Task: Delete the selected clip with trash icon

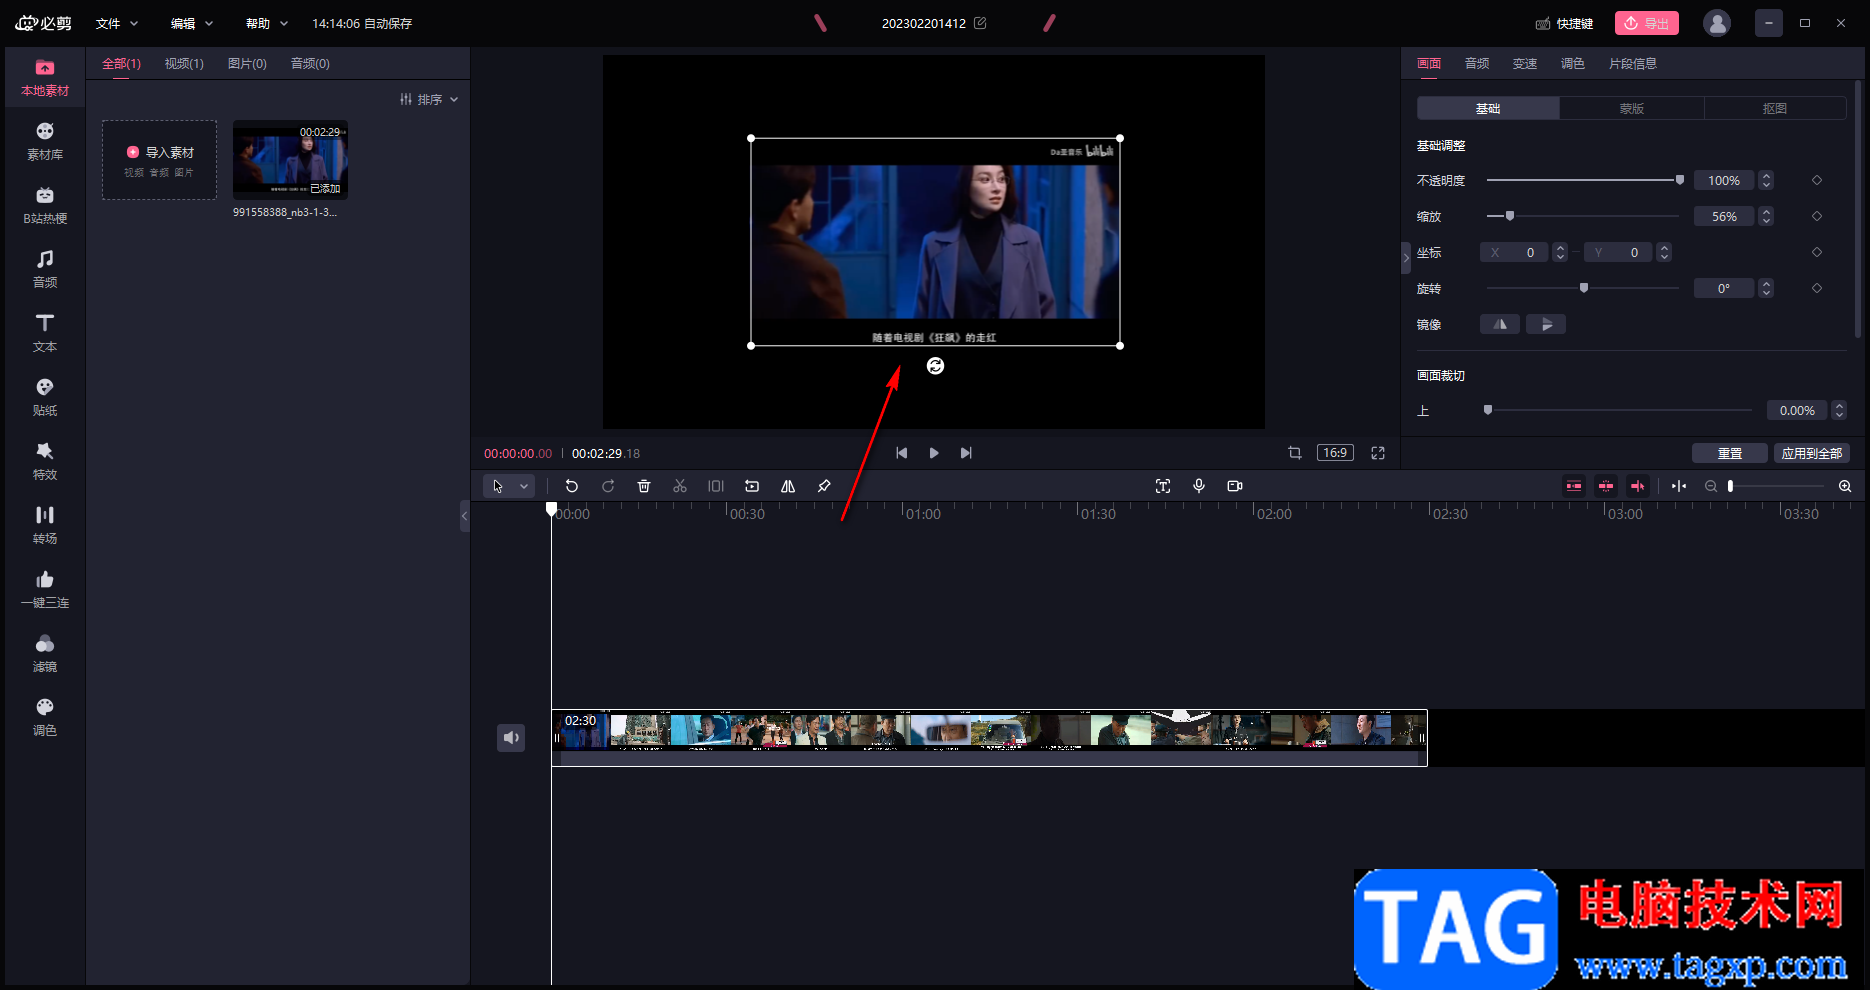Action: tap(644, 486)
